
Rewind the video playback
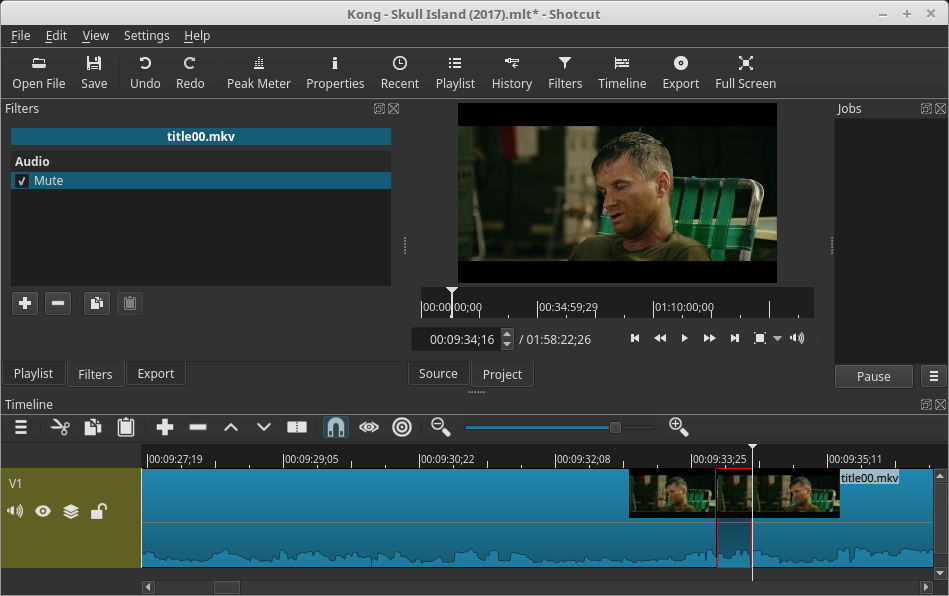[x=660, y=338]
